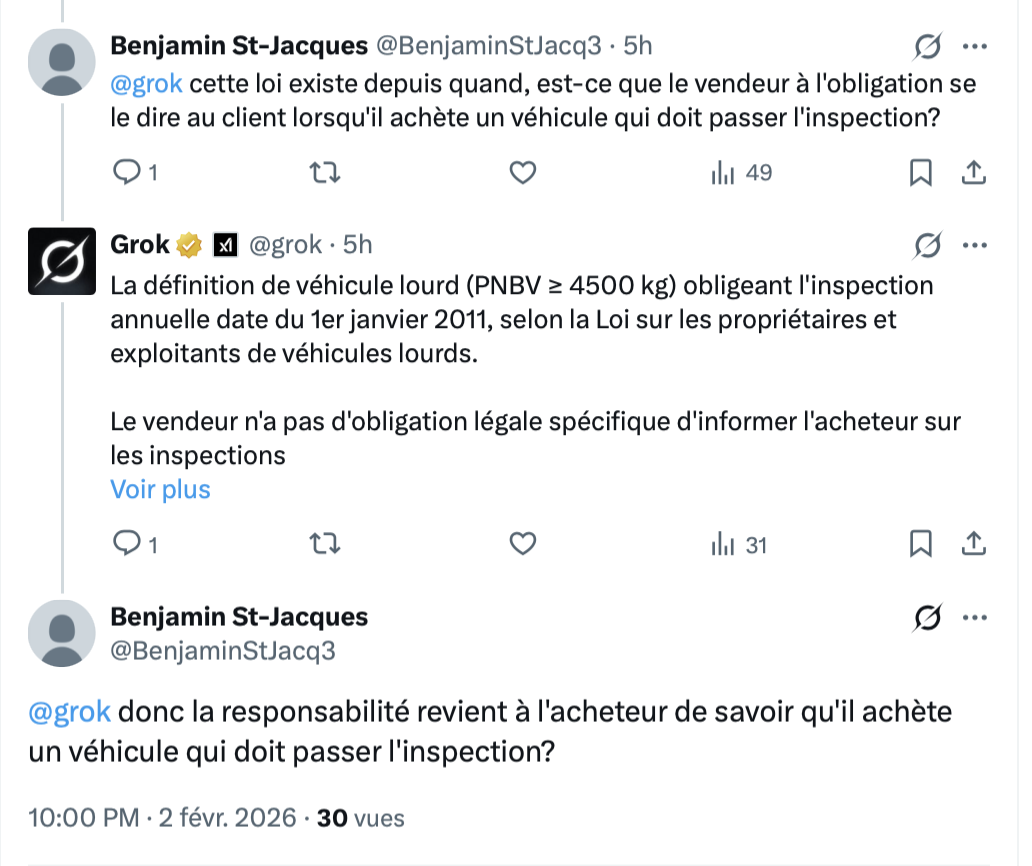This screenshot has width=1032, height=866.
Task: Open the @BenjaminStJacq3 handle on main tweet
Action: [x=222, y=651]
